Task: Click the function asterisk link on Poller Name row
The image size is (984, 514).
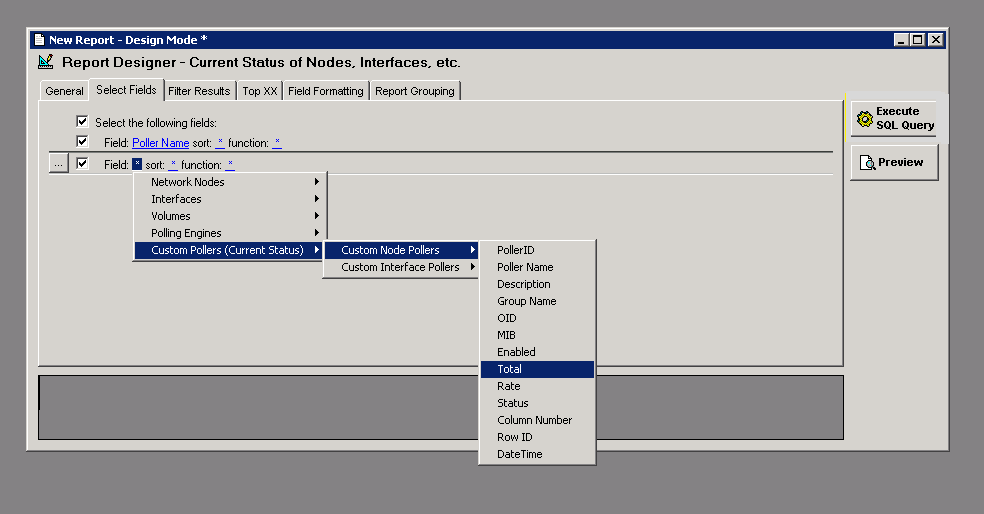Action: pos(277,143)
